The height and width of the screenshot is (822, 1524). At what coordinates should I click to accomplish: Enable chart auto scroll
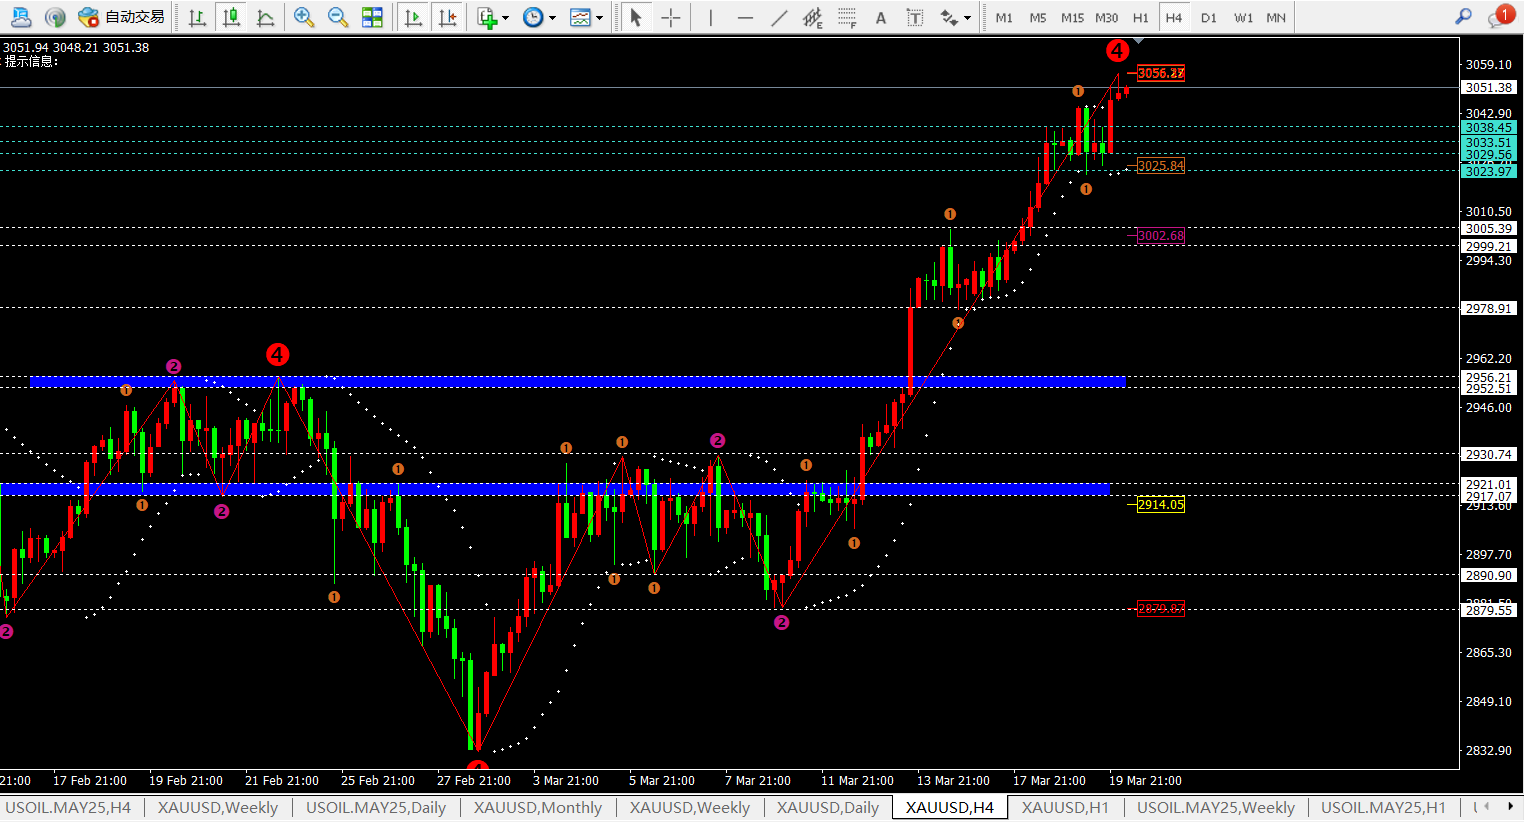pyautogui.click(x=413, y=17)
